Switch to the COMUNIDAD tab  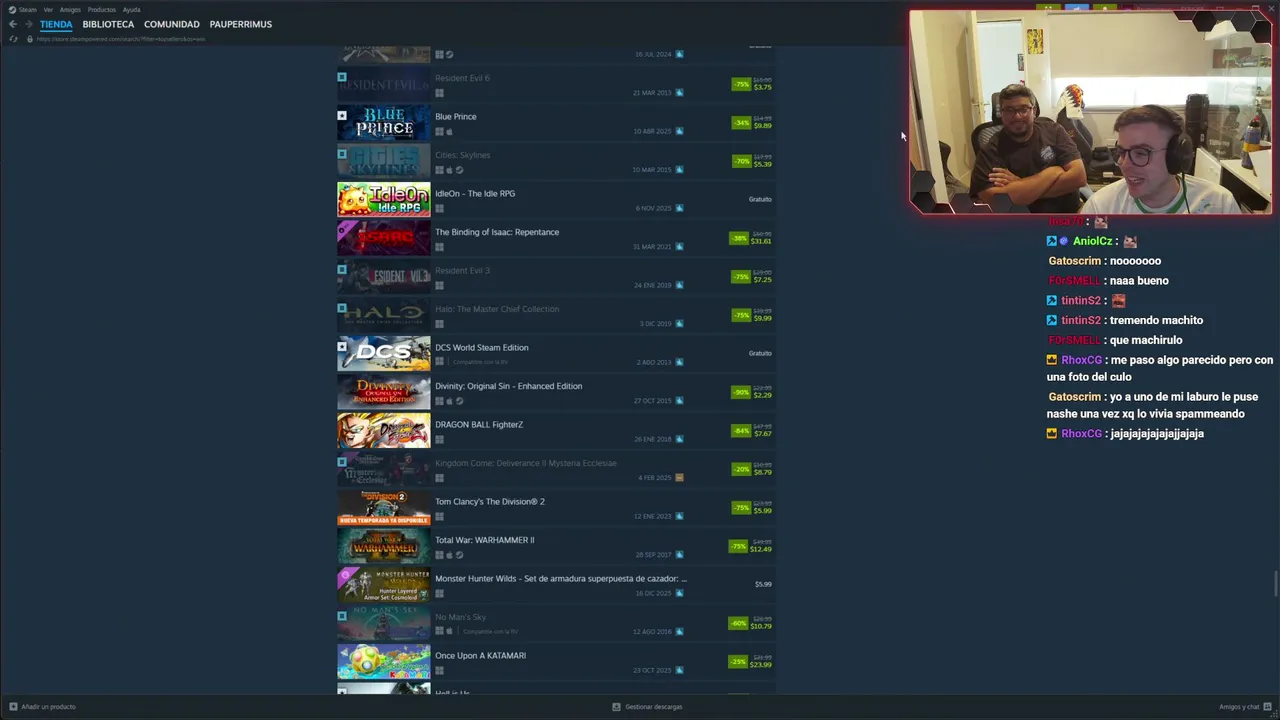[x=172, y=24]
